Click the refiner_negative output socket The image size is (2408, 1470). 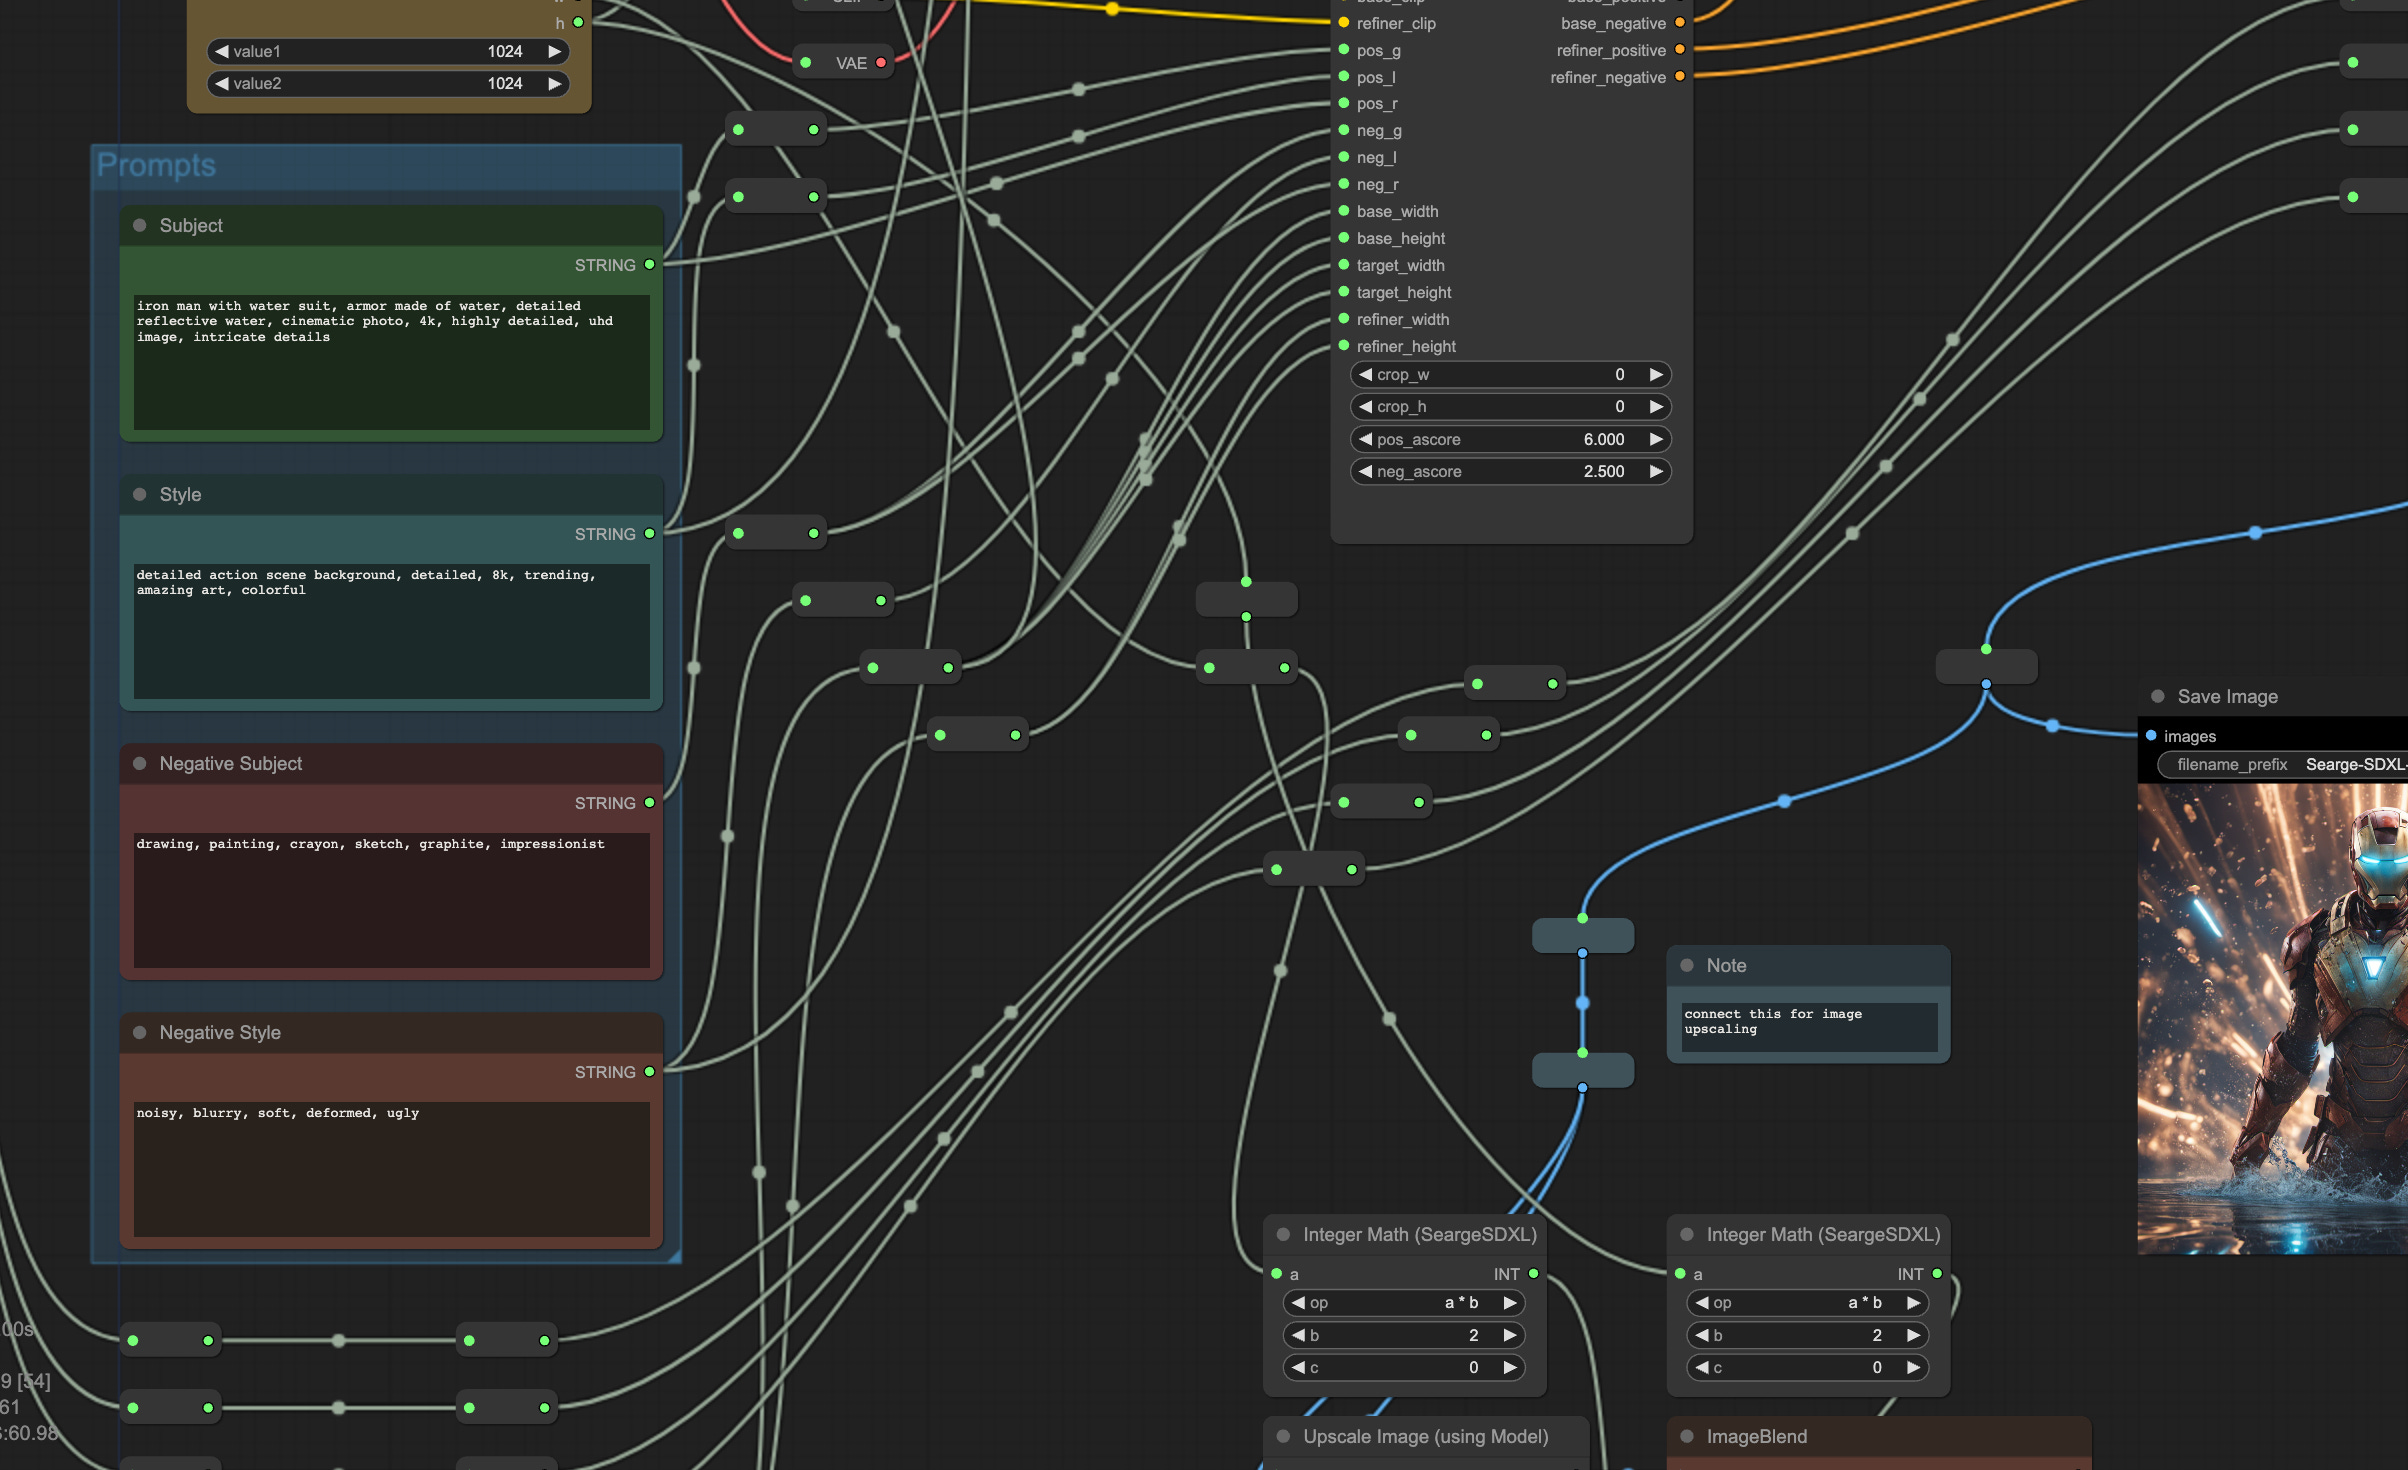coord(1680,76)
